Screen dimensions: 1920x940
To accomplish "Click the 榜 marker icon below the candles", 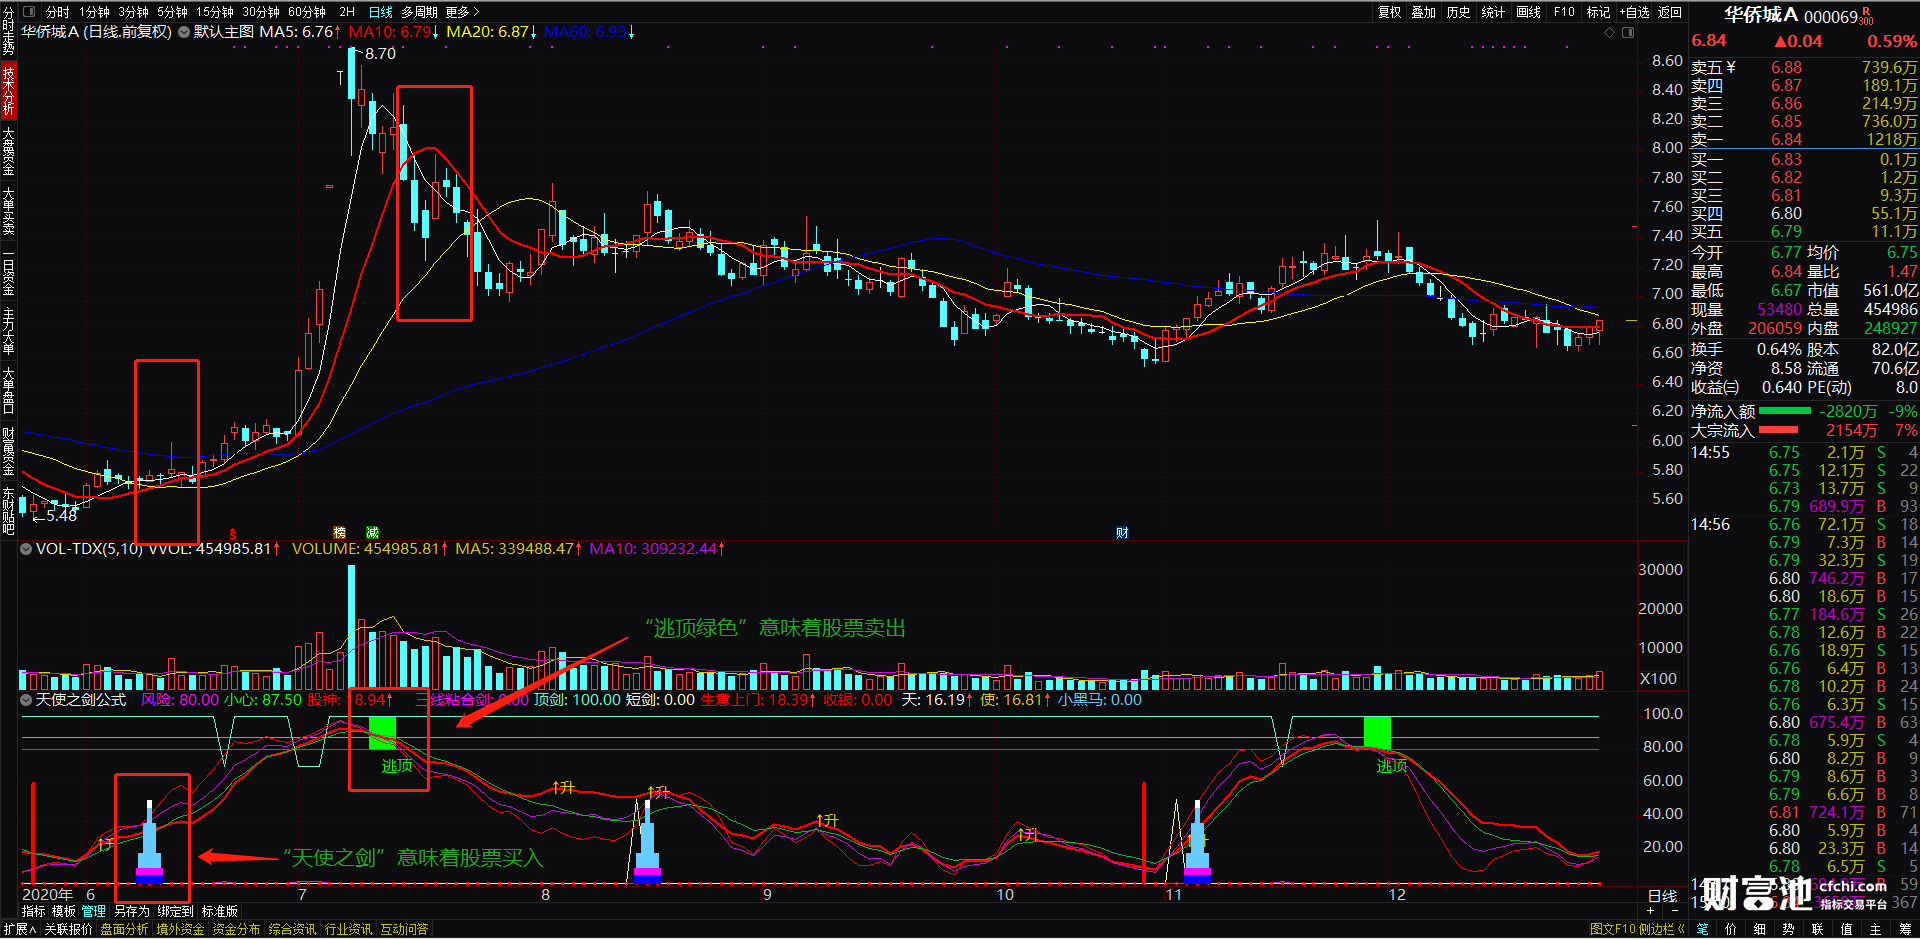I will click(340, 533).
